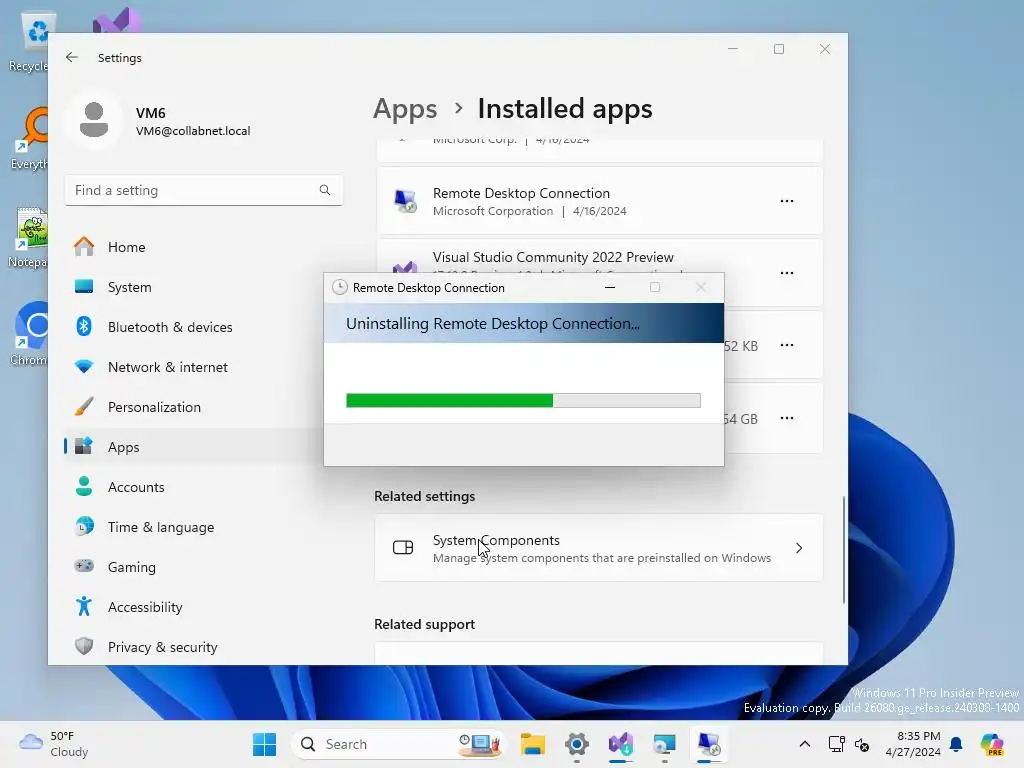Select the Chrome desktop shortcut
Screen dimensions: 1024x768
coord(29,334)
